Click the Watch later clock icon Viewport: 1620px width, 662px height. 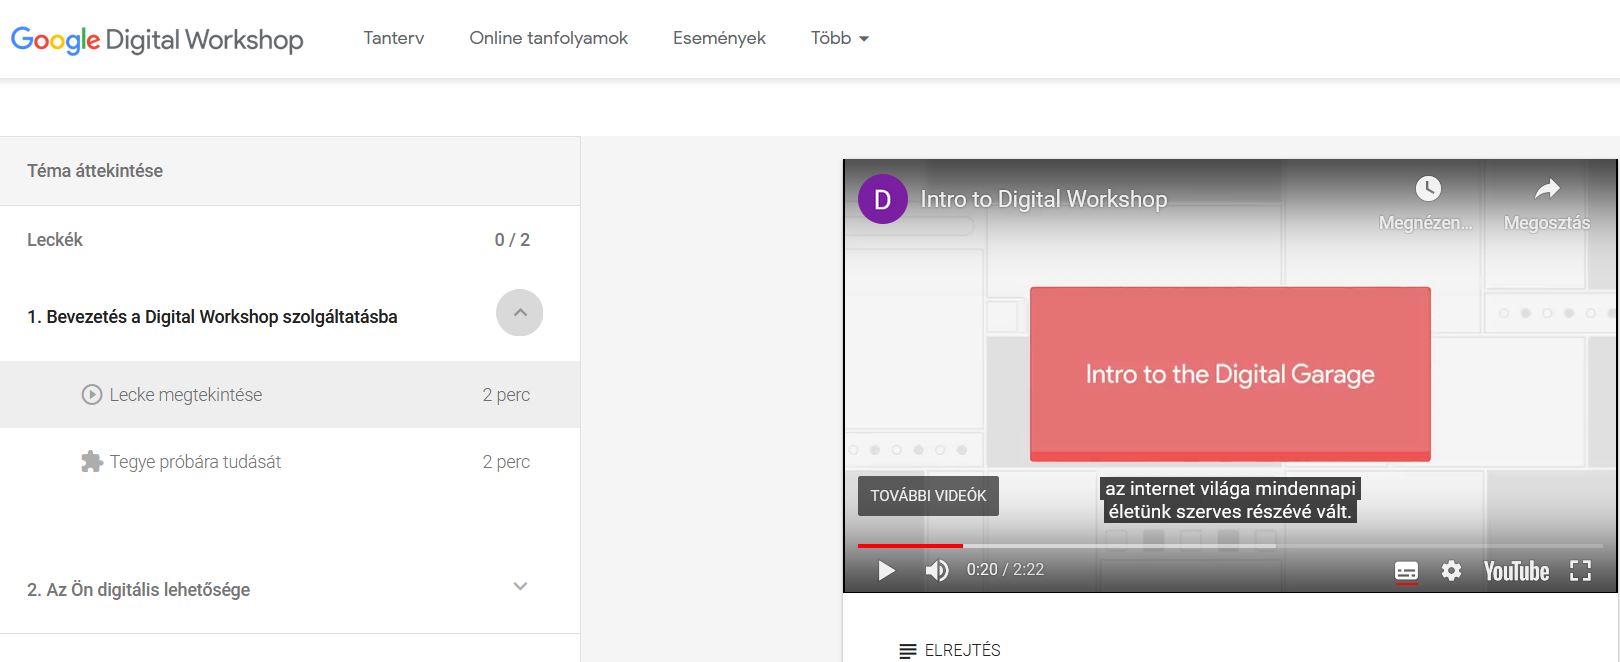pyautogui.click(x=1428, y=188)
